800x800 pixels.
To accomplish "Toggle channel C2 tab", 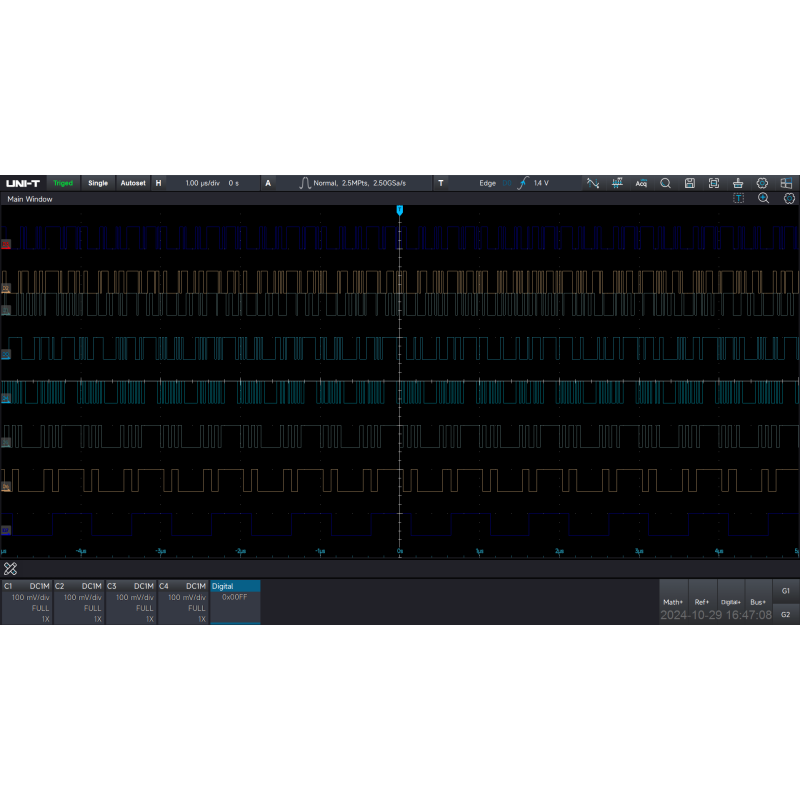I will point(79,602).
